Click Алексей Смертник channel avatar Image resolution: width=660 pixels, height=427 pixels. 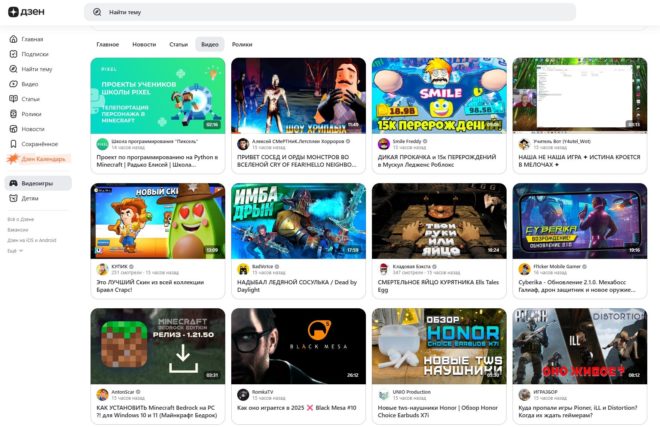[x=243, y=144]
